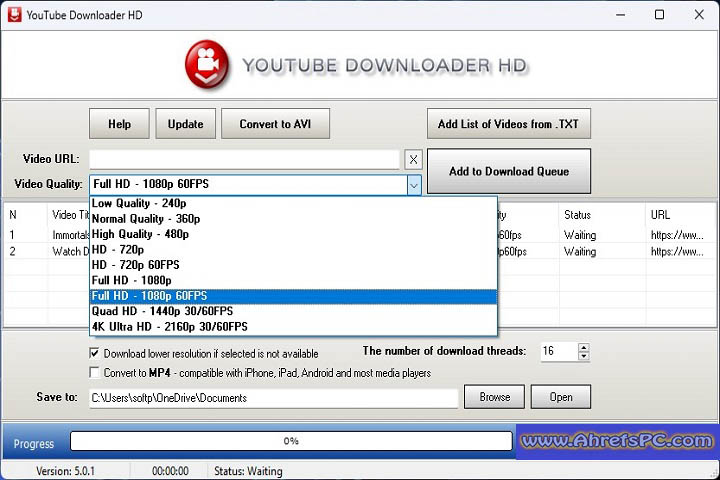This screenshot has width=720, height=480.
Task: Click Add List of Videos from .TXT
Action: (509, 124)
